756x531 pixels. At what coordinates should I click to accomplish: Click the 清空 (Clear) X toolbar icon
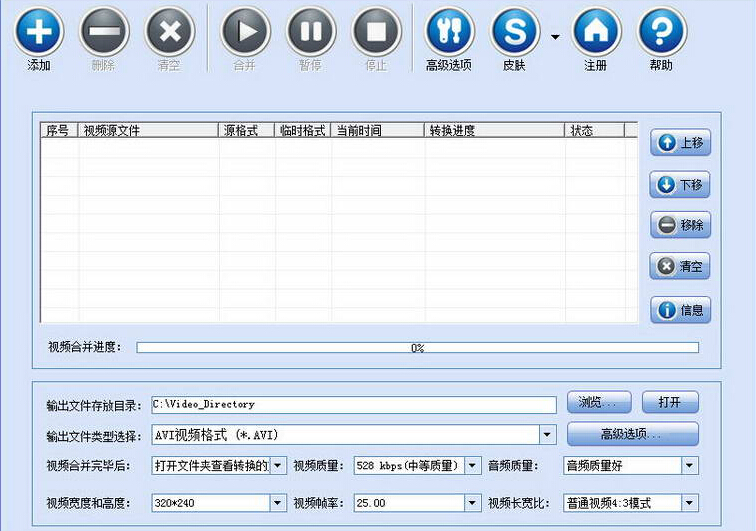[170, 31]
